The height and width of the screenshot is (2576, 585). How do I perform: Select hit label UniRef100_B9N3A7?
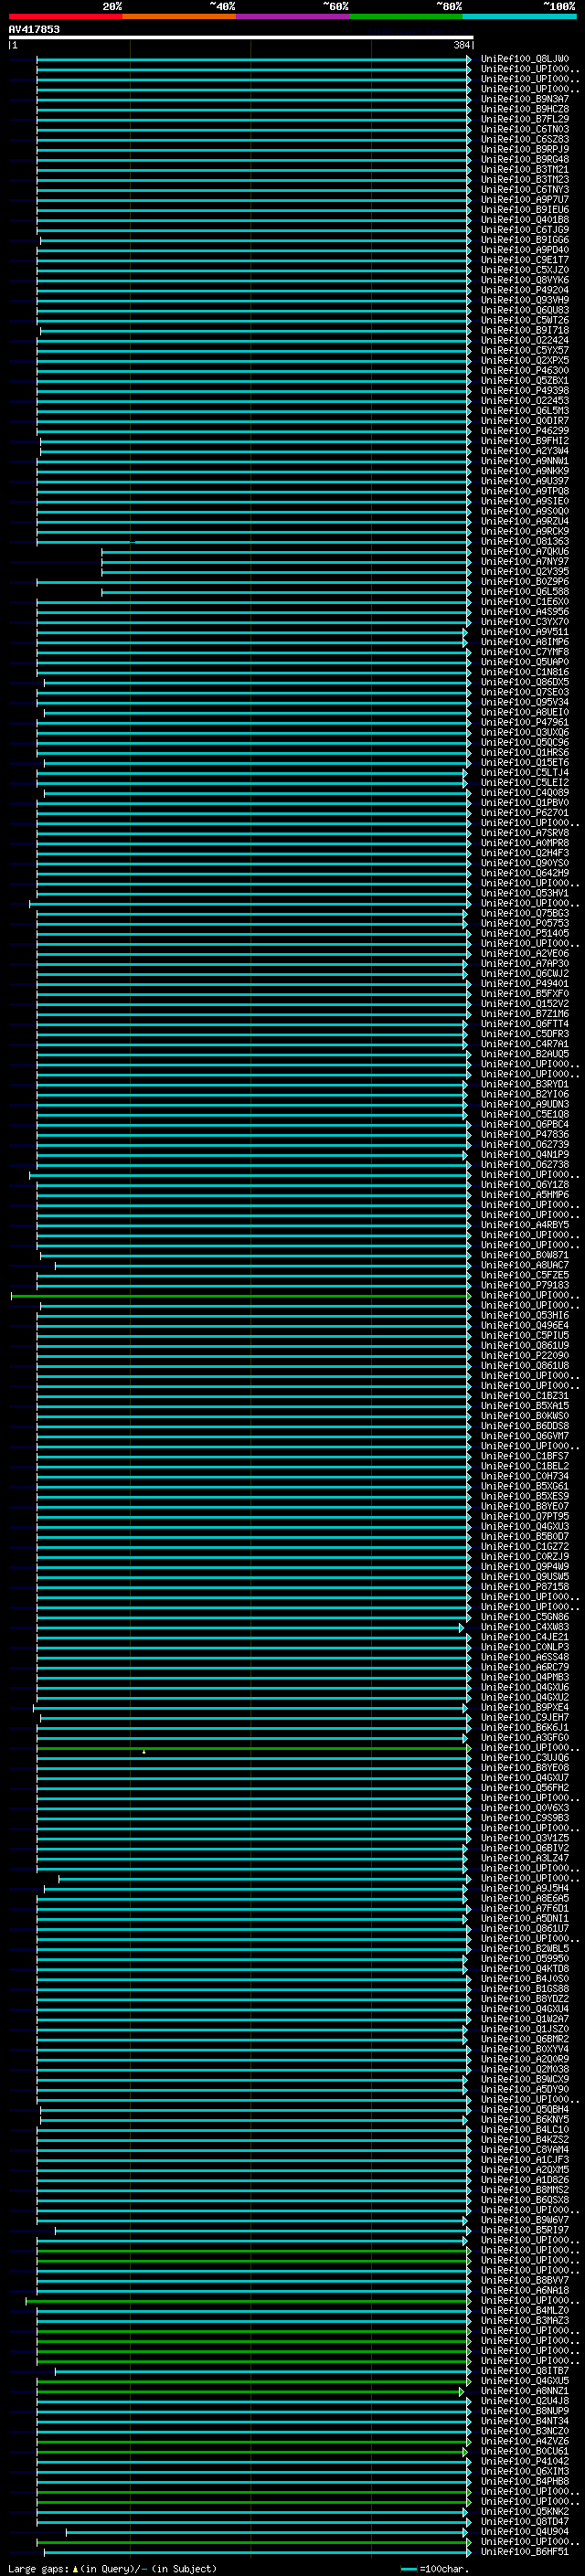[x=525, y=99]
